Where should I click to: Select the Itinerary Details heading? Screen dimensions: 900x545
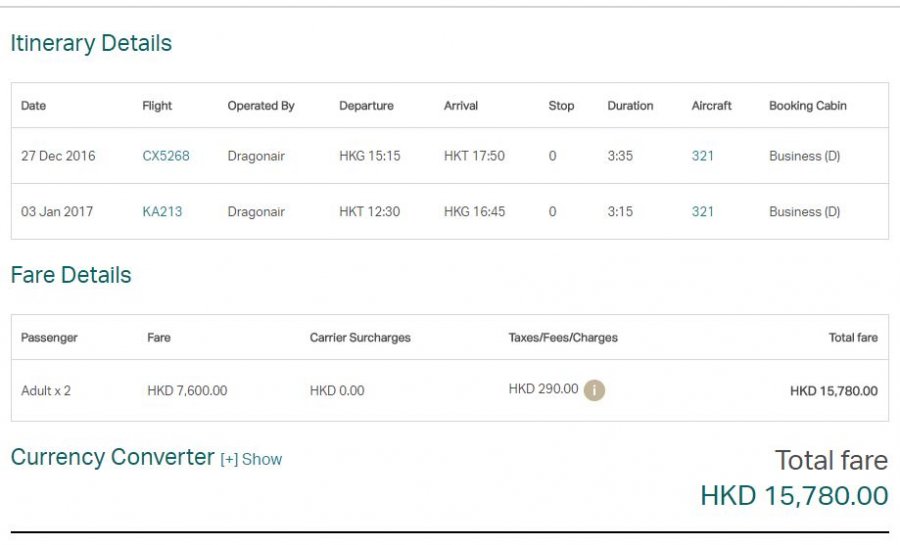click(91, 44)
